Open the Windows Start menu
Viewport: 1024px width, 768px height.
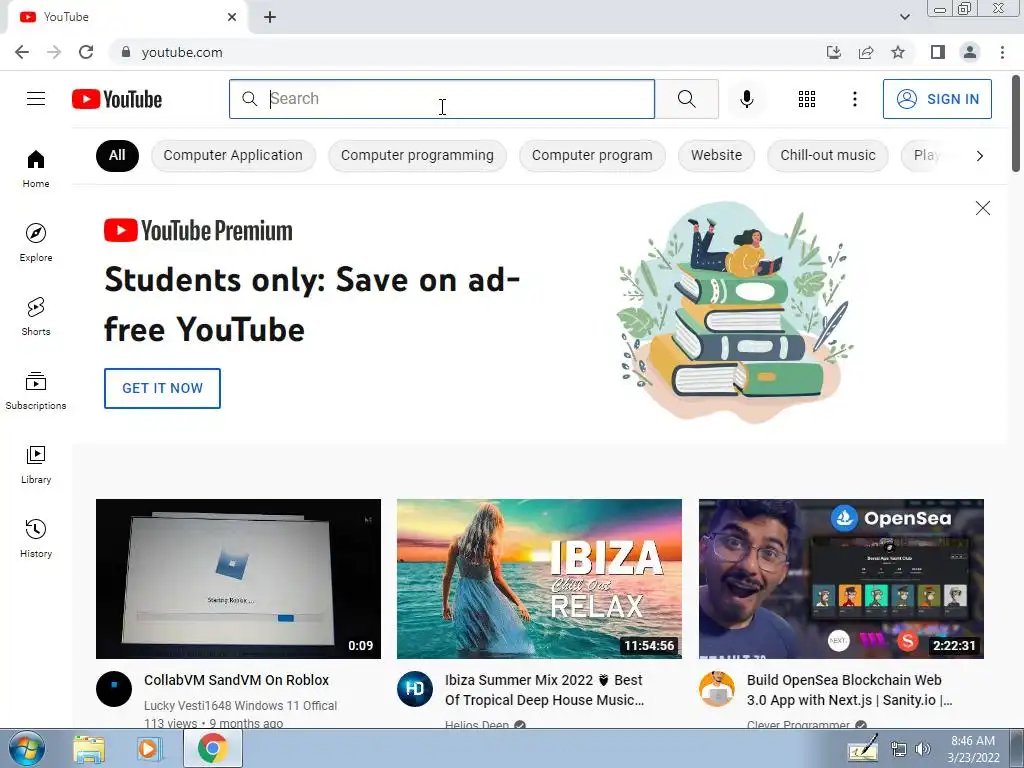[27, 748]
